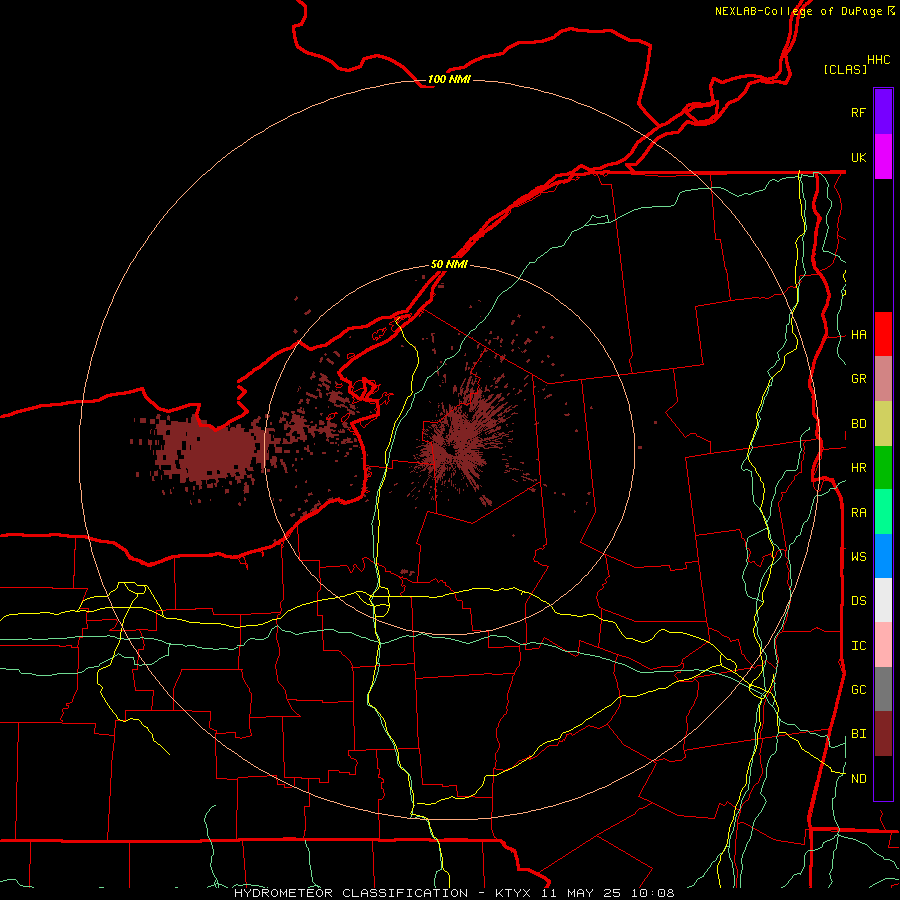Click the 'KTYX' radar site identifier
900x900 pixels.
513,893
